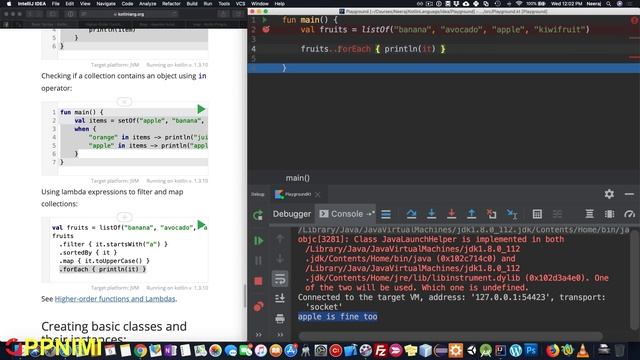Toggle breakpoint on editor line 2
The image size is (640, 360).
pyautogui.click(x=266, y=29)
